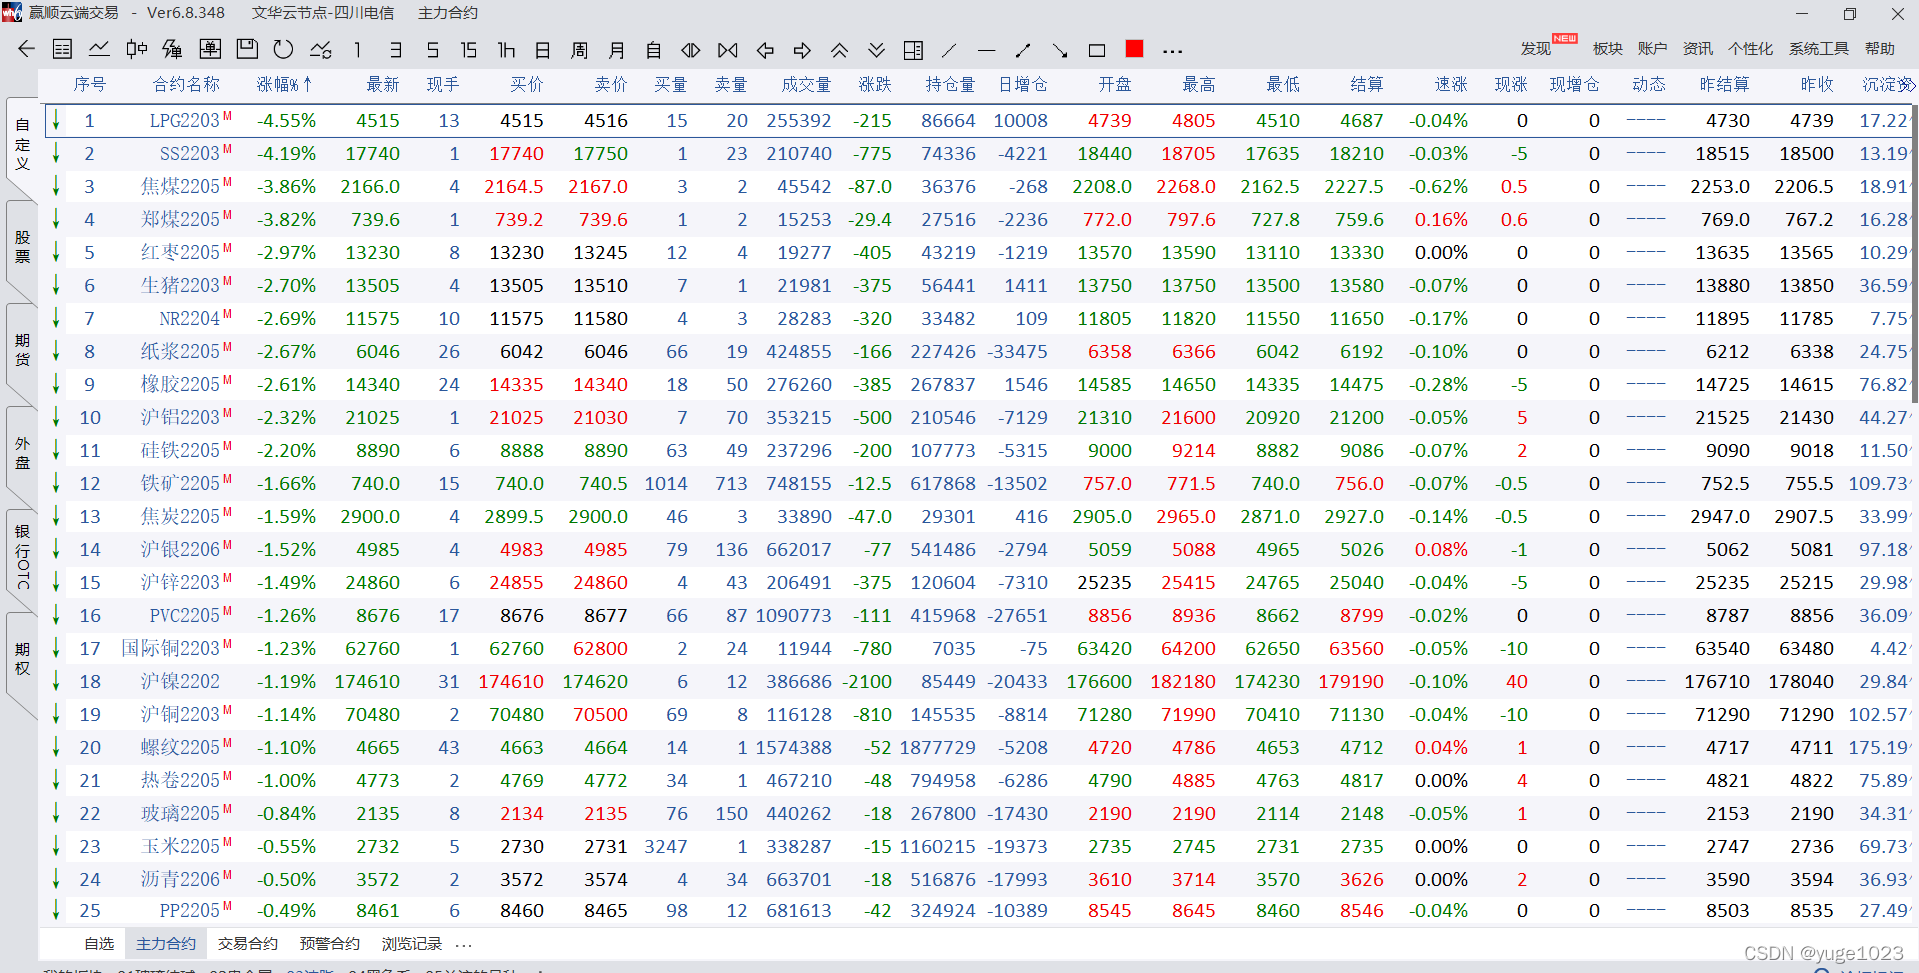Sort by the 持仓量 column header
This screenshot has height=973, width=1919.
coord(950,84)
